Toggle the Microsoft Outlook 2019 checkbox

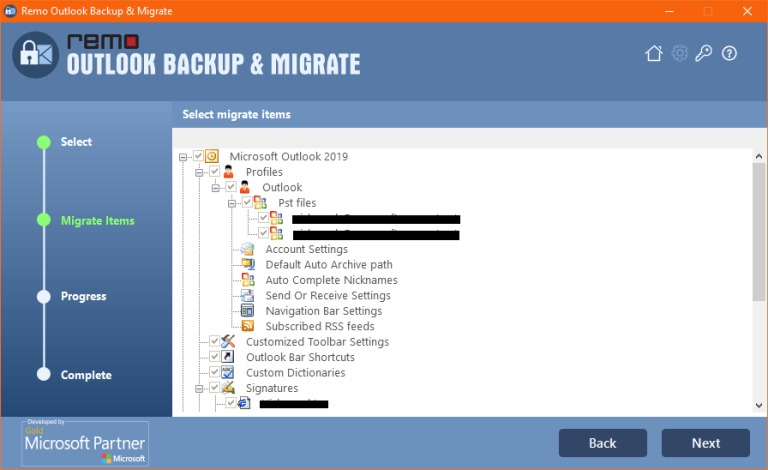point(198,156)
